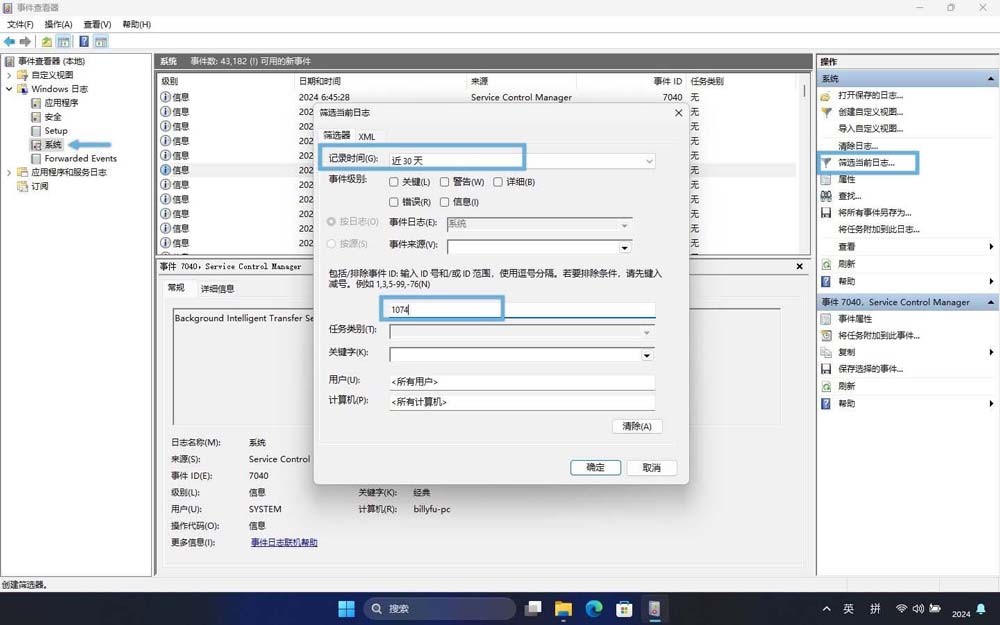1000x625 pixels.
Task: Check the 错误(R) event level
Action: click(392, 201)
